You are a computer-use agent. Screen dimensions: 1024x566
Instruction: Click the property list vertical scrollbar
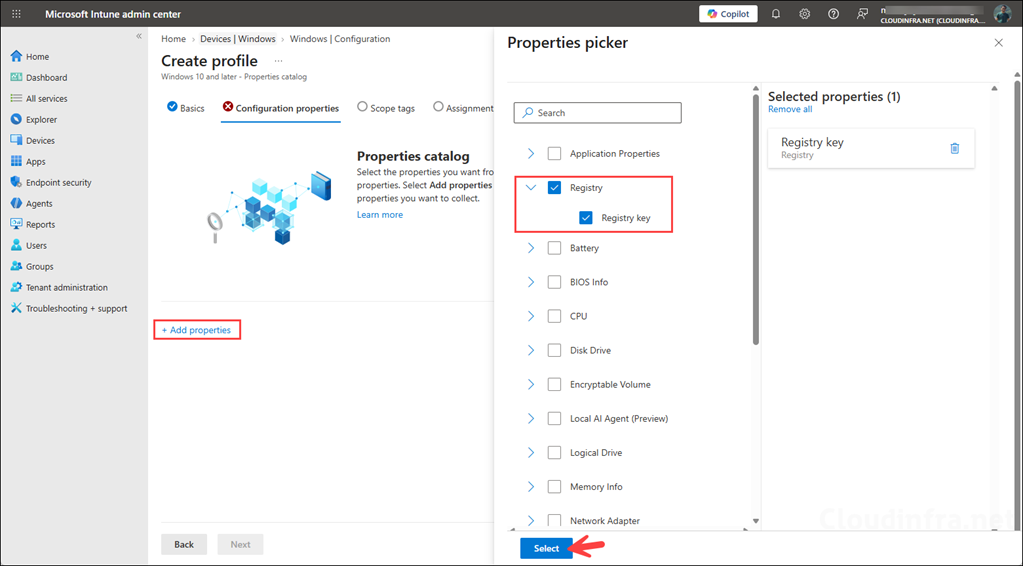(x=756, y=219)
